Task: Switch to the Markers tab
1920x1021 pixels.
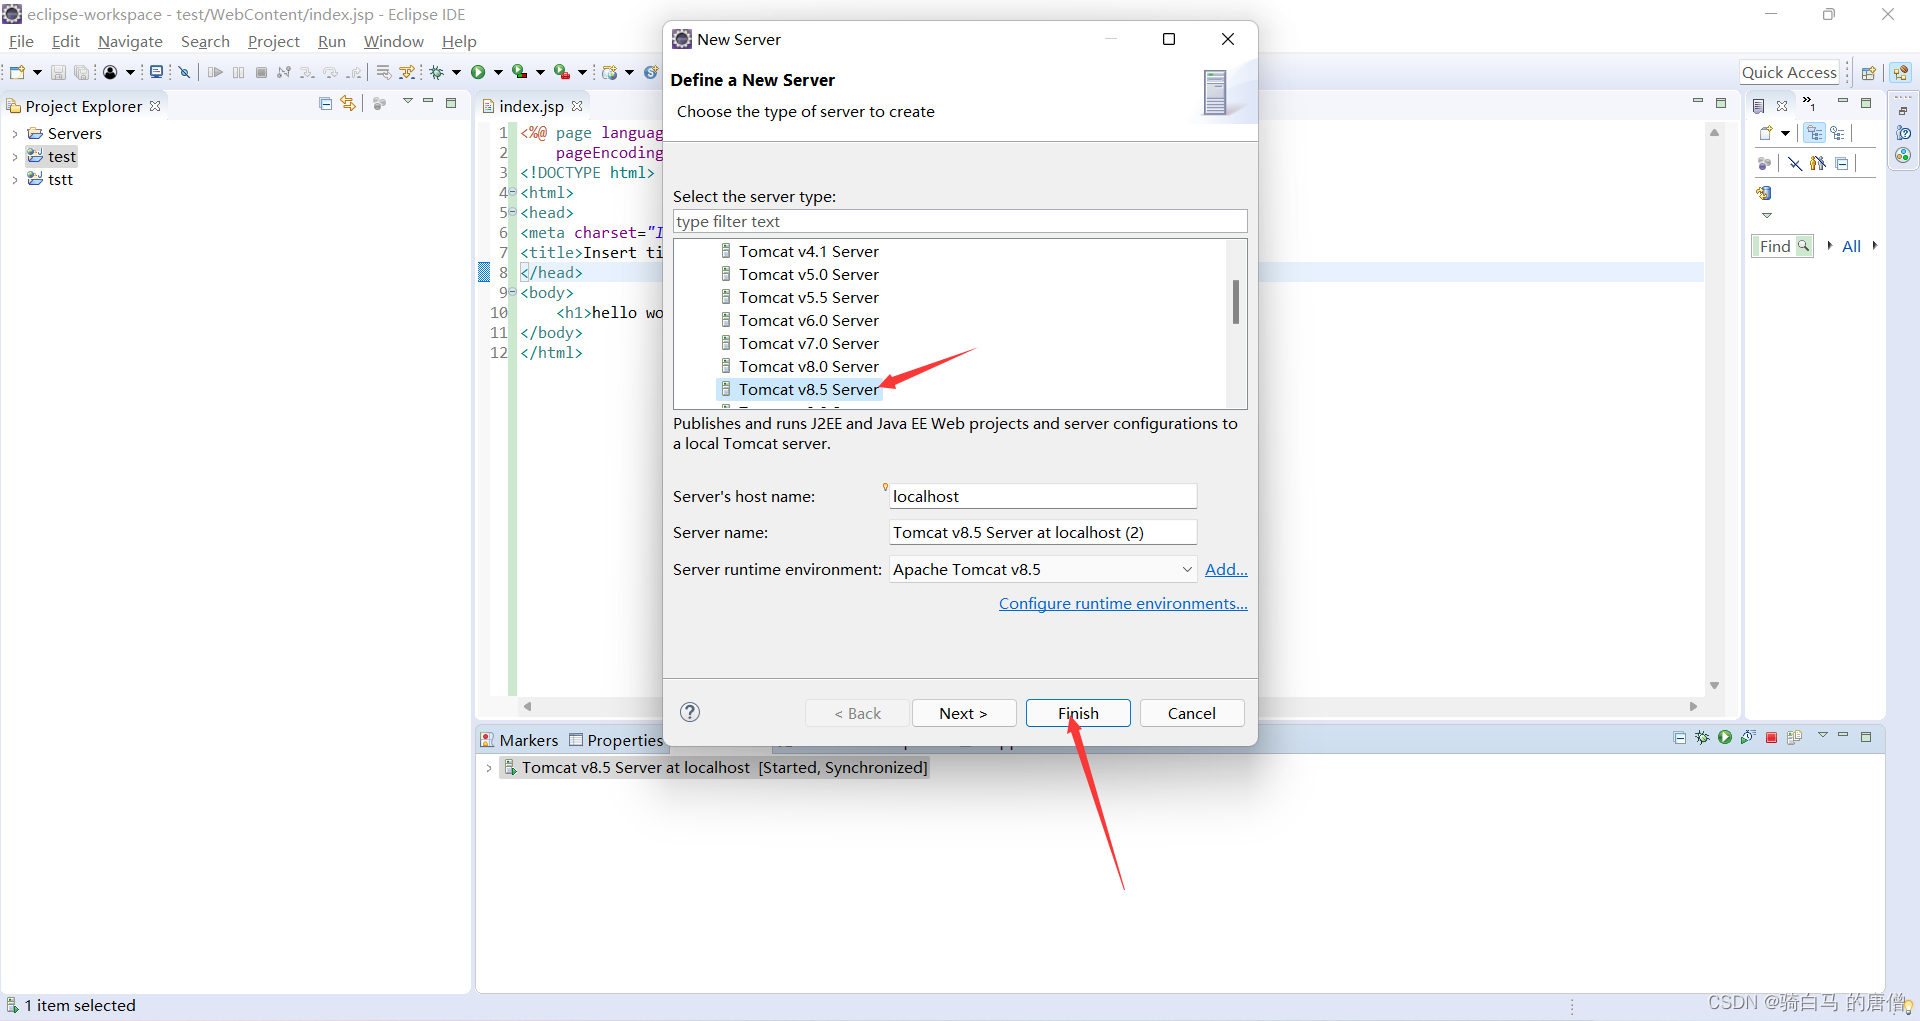Action: pyautogui.click(x=519, y=740)
